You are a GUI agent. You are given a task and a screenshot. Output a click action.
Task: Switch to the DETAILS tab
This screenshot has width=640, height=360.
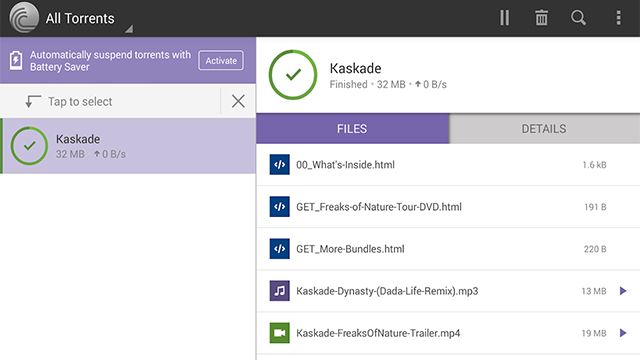(x=544, y=129)
